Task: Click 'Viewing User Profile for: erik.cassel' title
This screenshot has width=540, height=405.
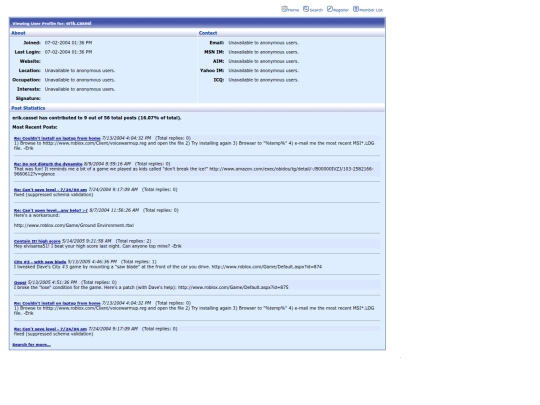Action: click(52, 23)
